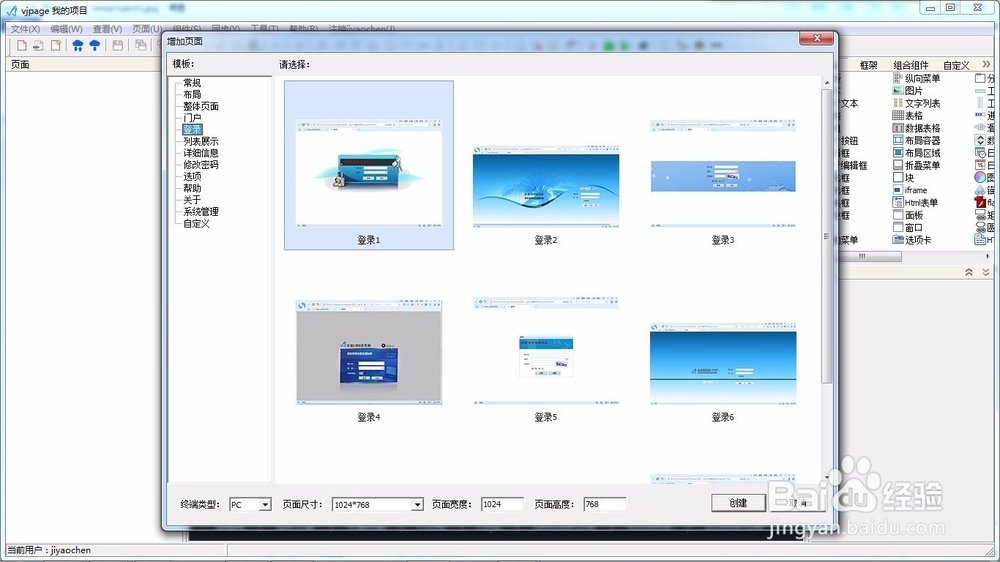Switch to the 组合组件 tab
The height and width of the screenshot is (562, 1000).
point(911,65)
